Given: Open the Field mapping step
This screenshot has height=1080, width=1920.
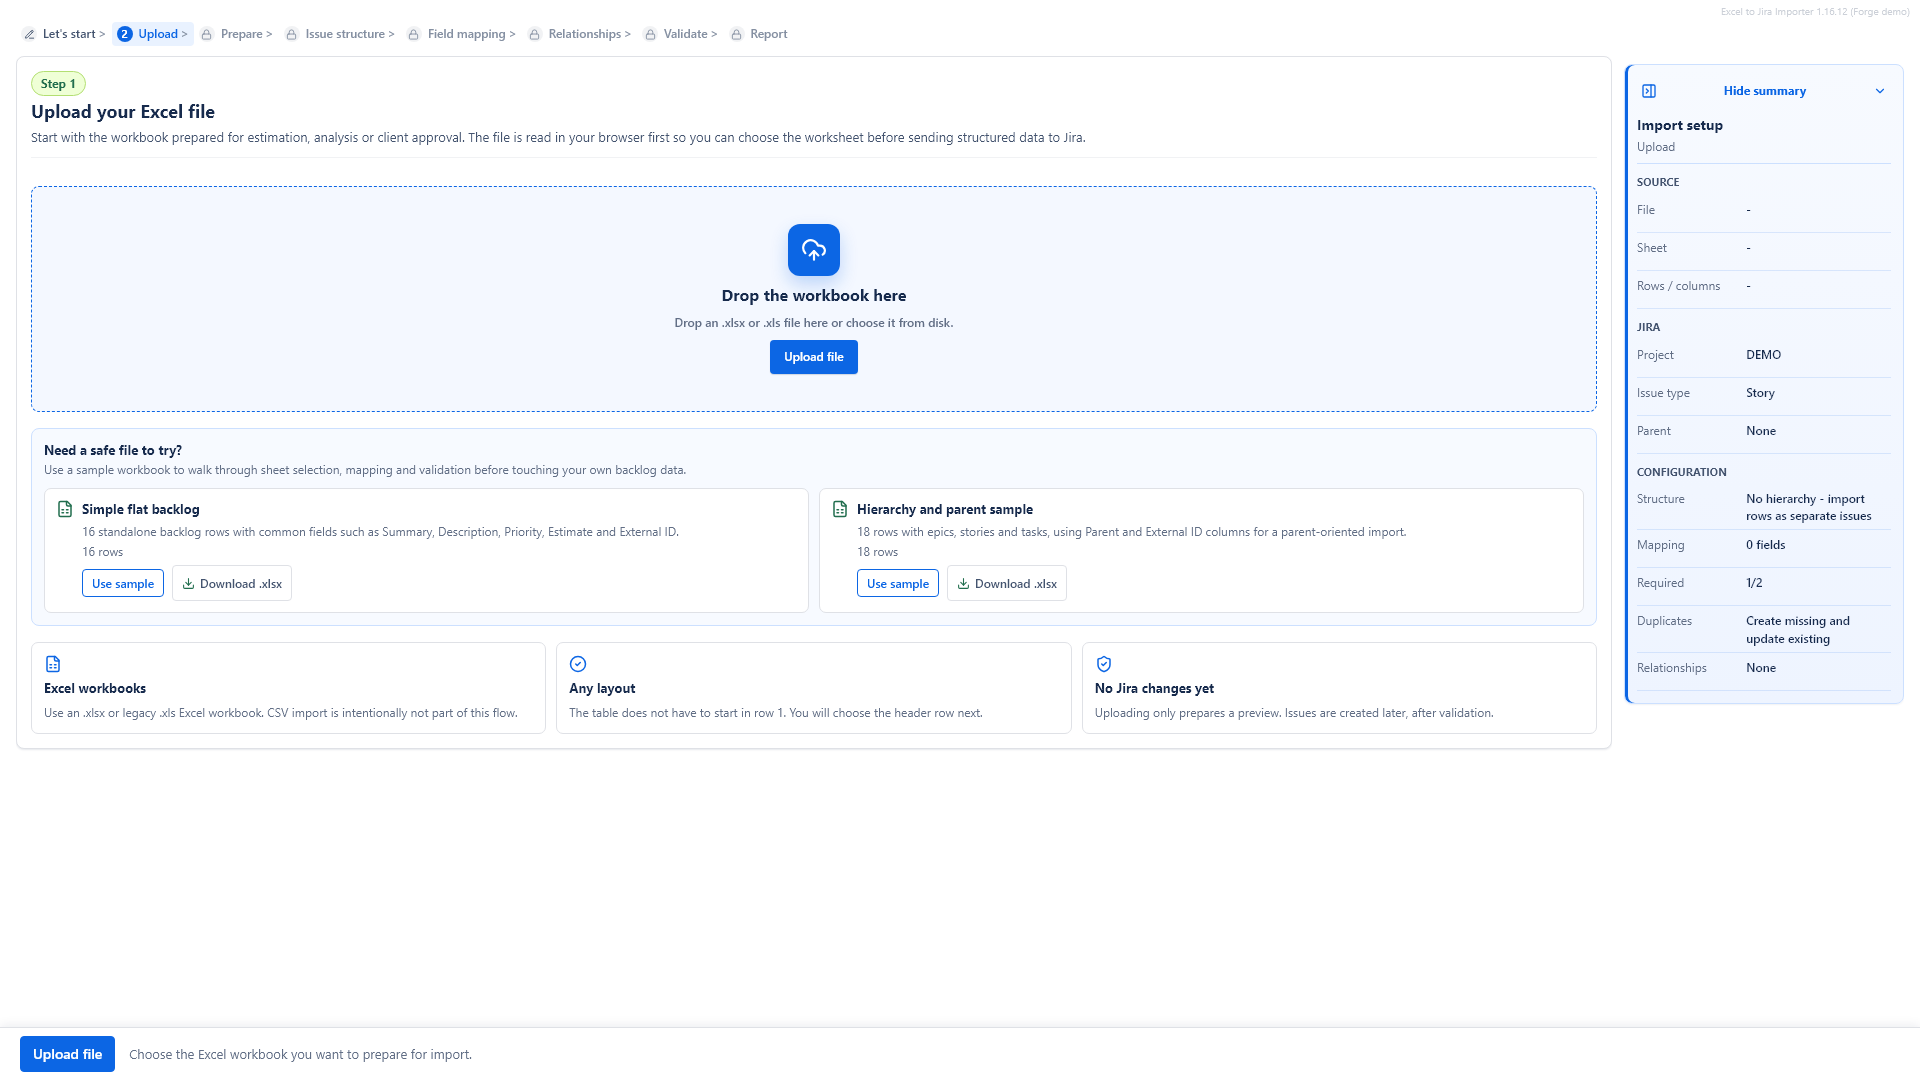Looking at the screenshot, I should [462, 34].
